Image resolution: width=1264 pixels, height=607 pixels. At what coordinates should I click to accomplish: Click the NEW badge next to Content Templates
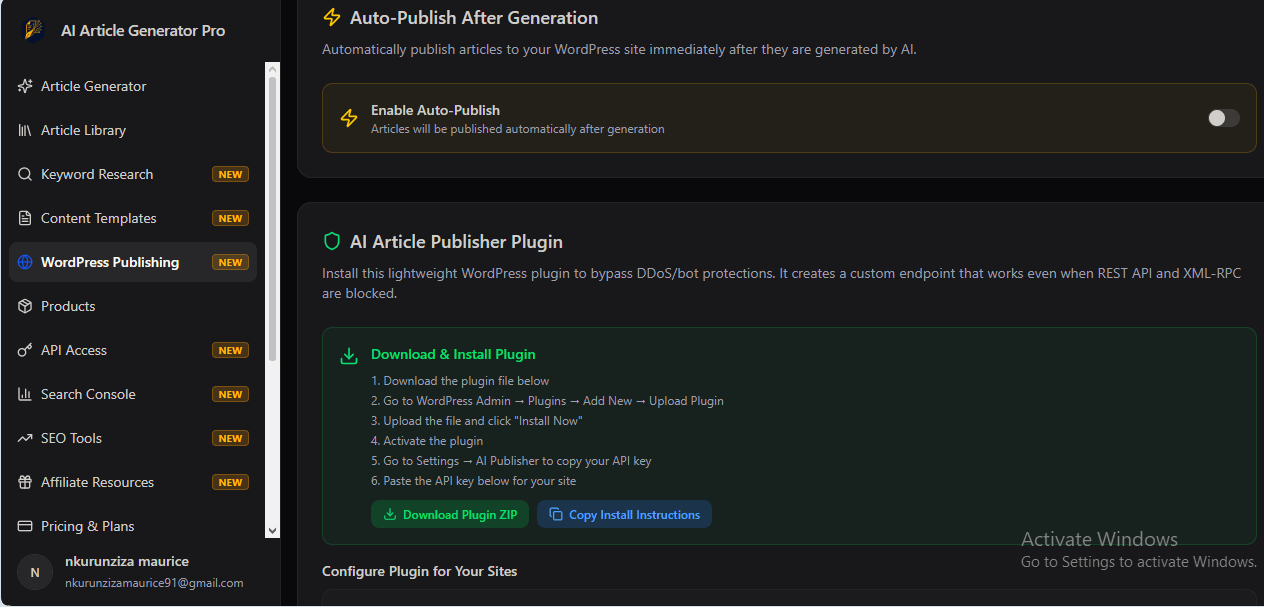point(230,218)
